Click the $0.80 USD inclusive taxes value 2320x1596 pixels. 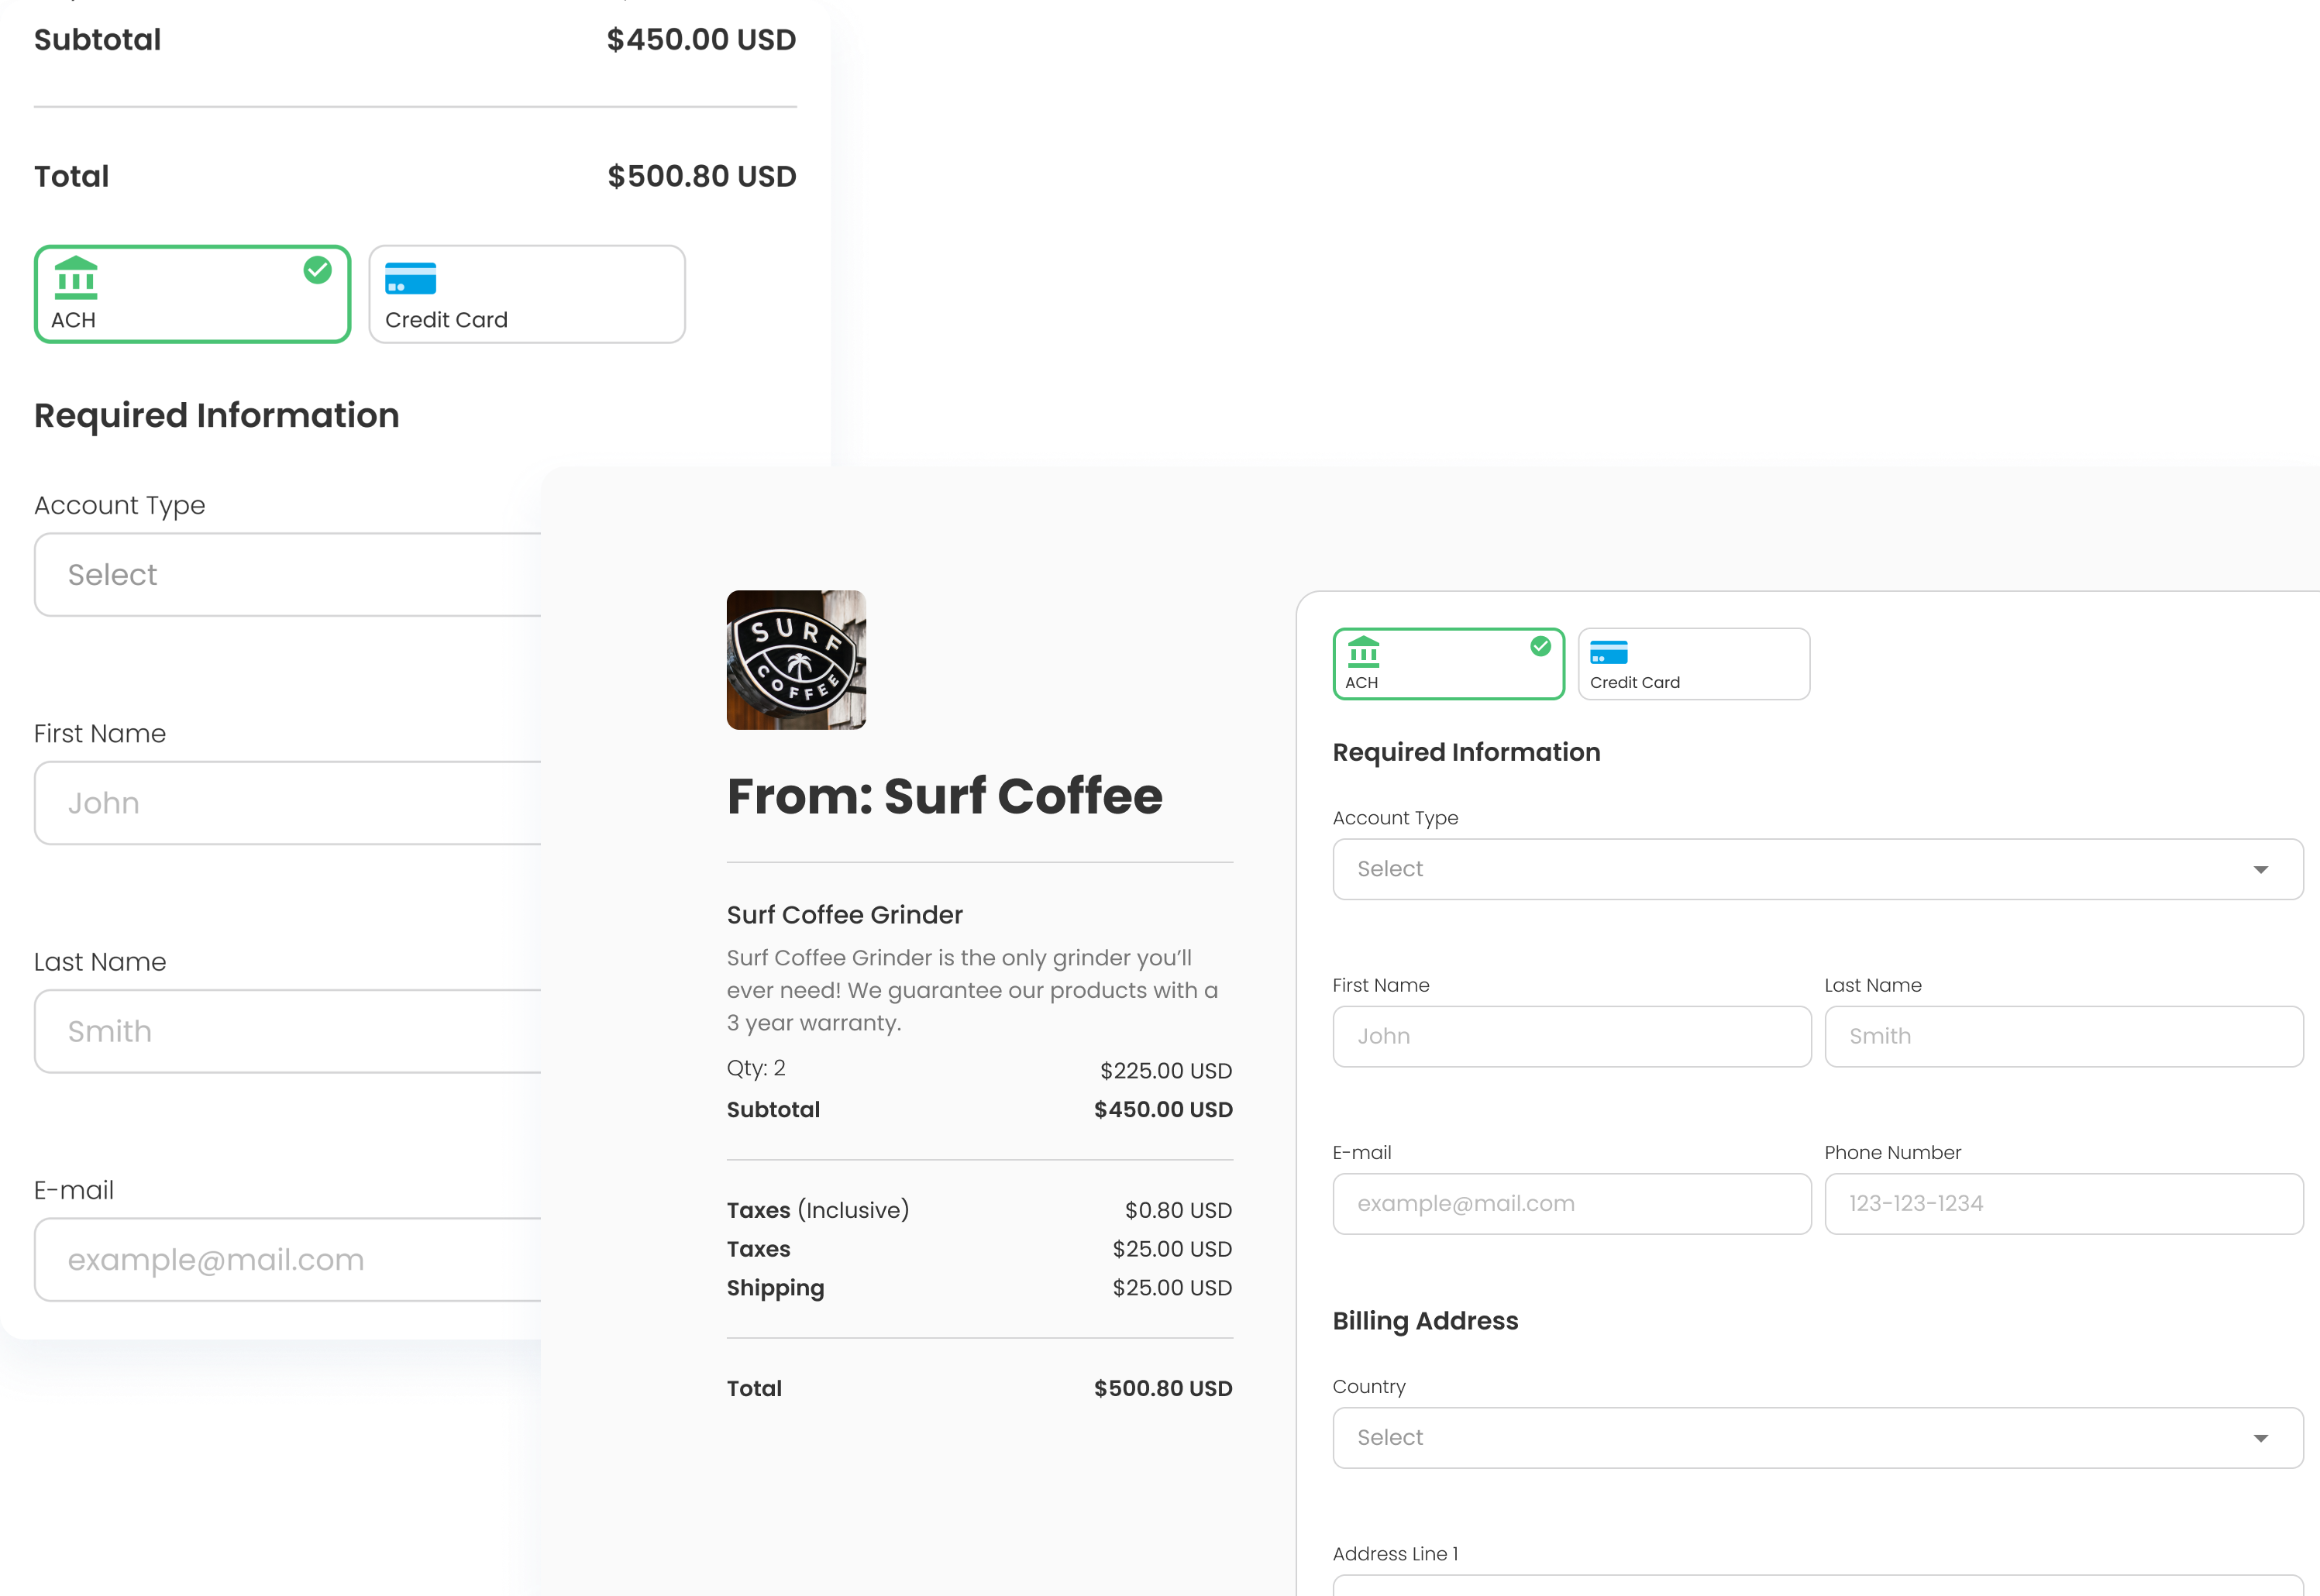tap(1178, 1210)
